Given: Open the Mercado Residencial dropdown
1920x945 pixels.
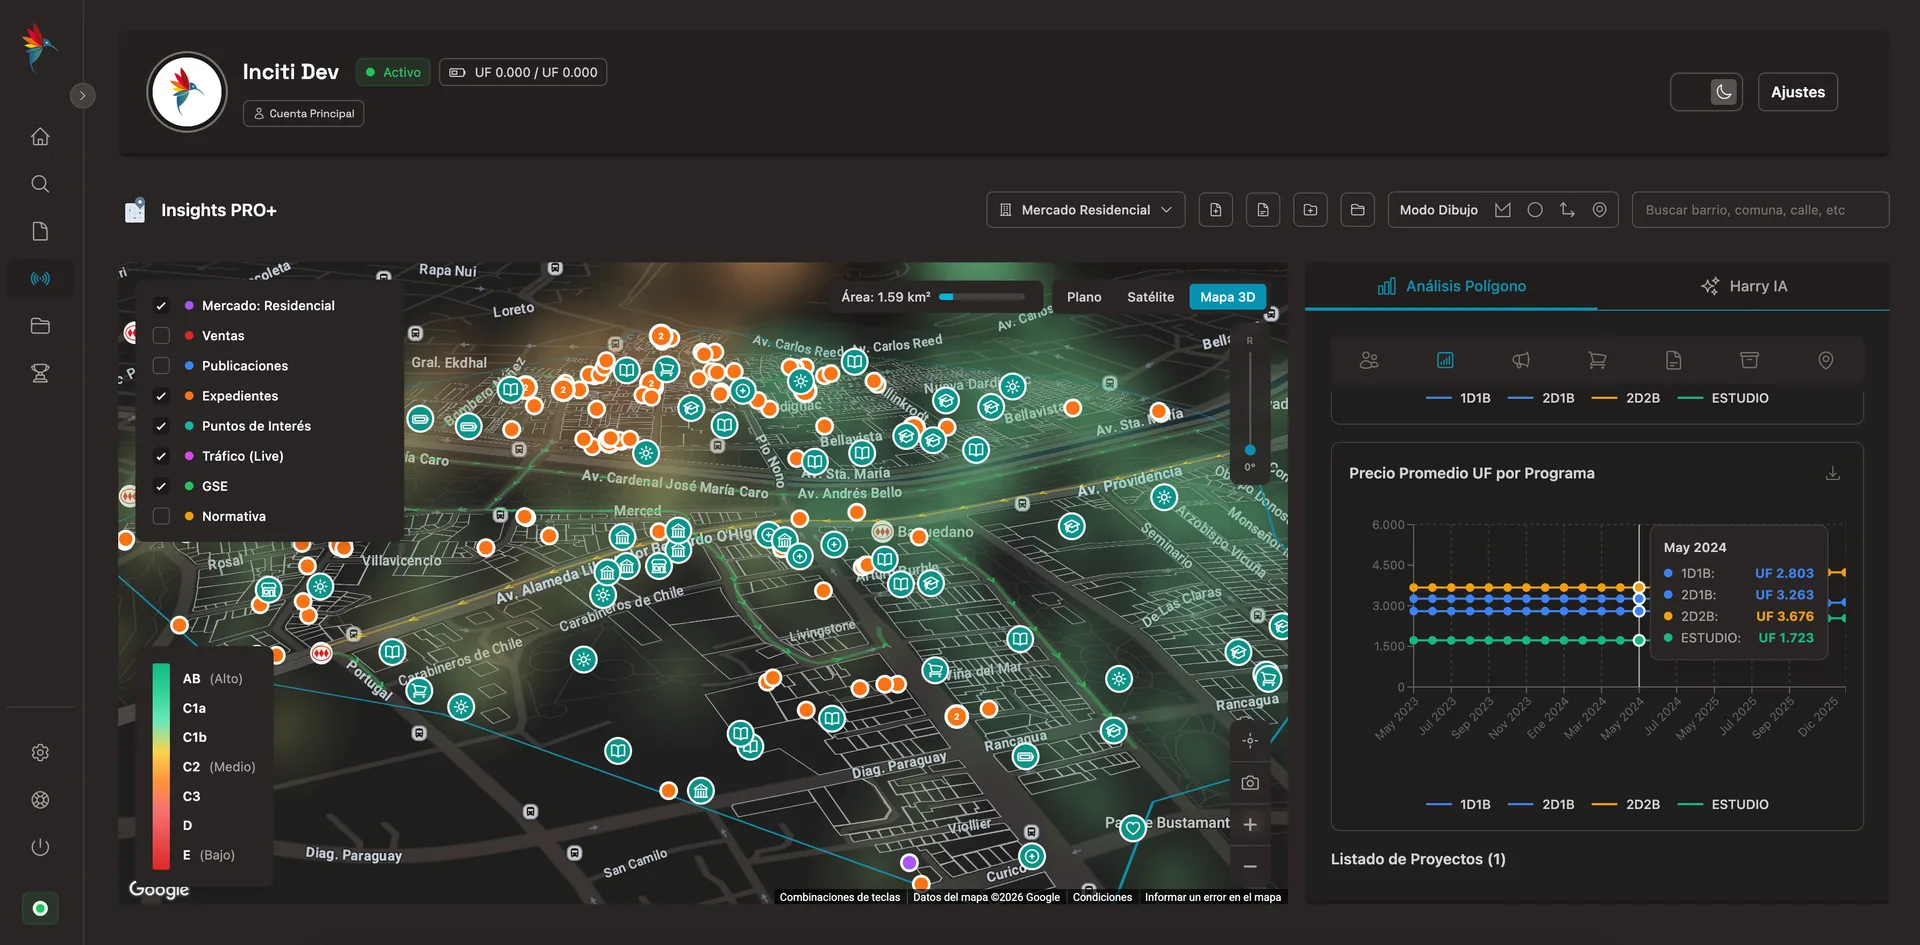Looking at the screenshot, I should tap(1085, 210).
